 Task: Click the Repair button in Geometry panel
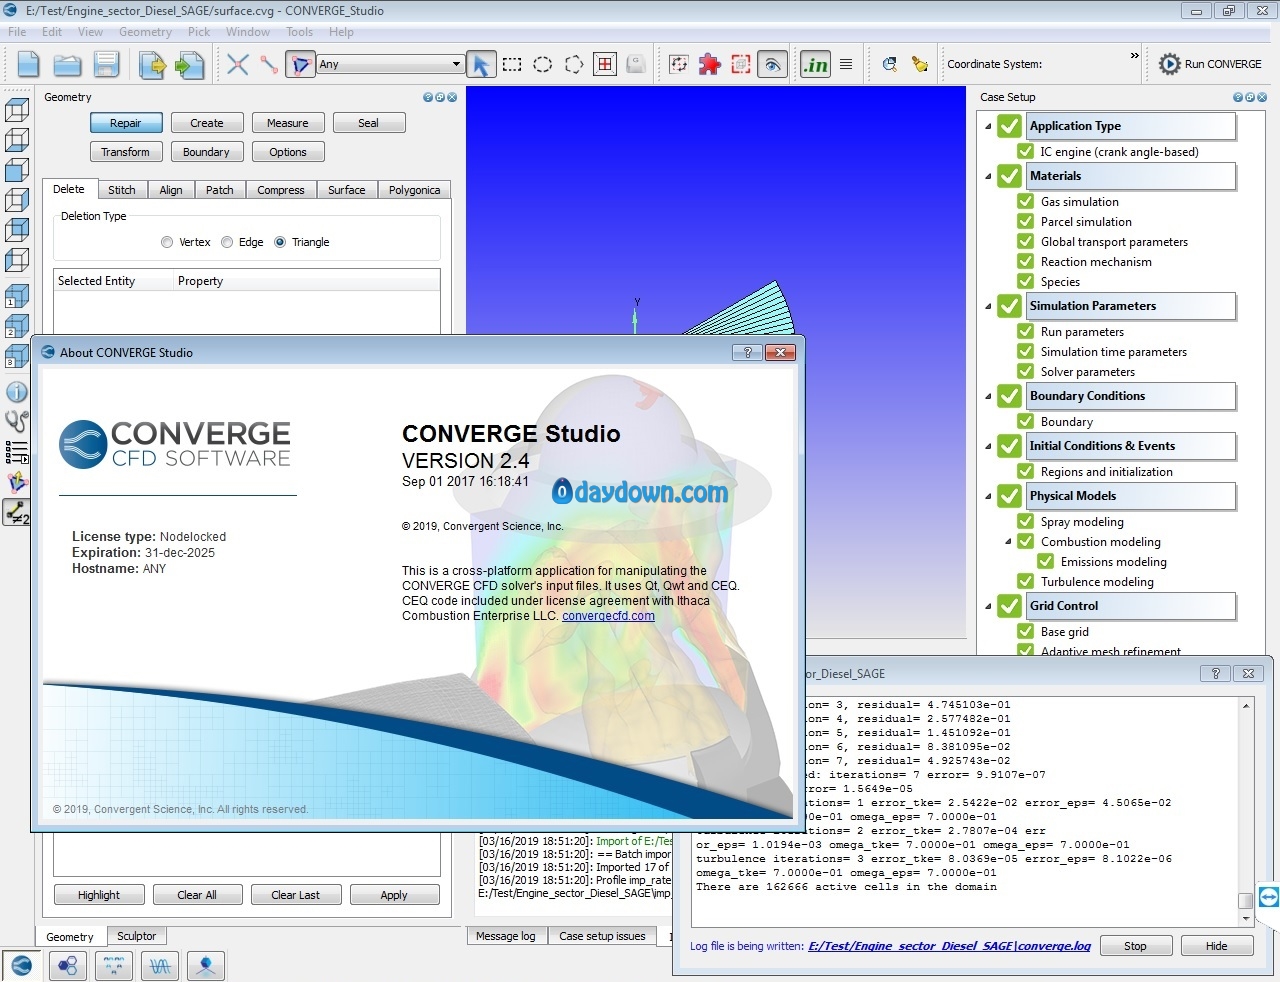pyautogui.click(x=126, y=123)
